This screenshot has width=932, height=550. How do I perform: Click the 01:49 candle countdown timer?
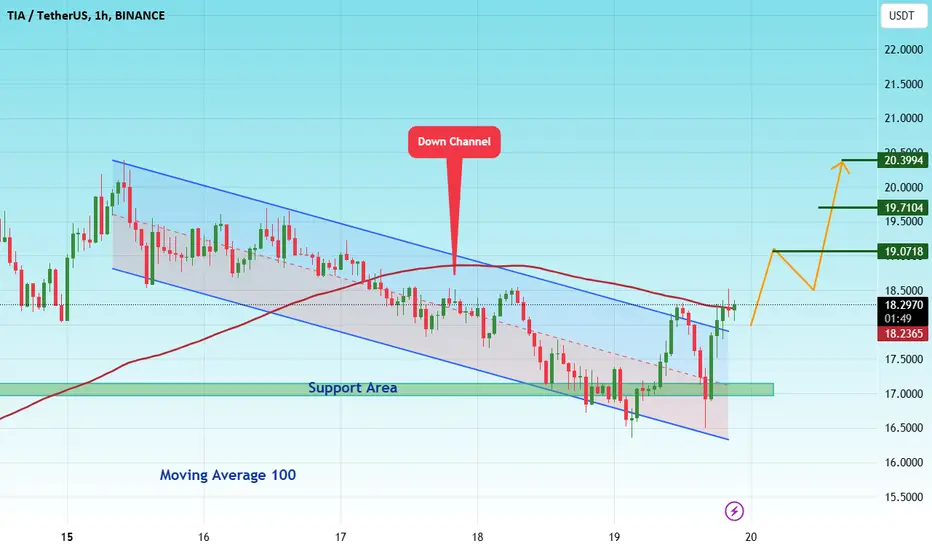coord(897,319)
